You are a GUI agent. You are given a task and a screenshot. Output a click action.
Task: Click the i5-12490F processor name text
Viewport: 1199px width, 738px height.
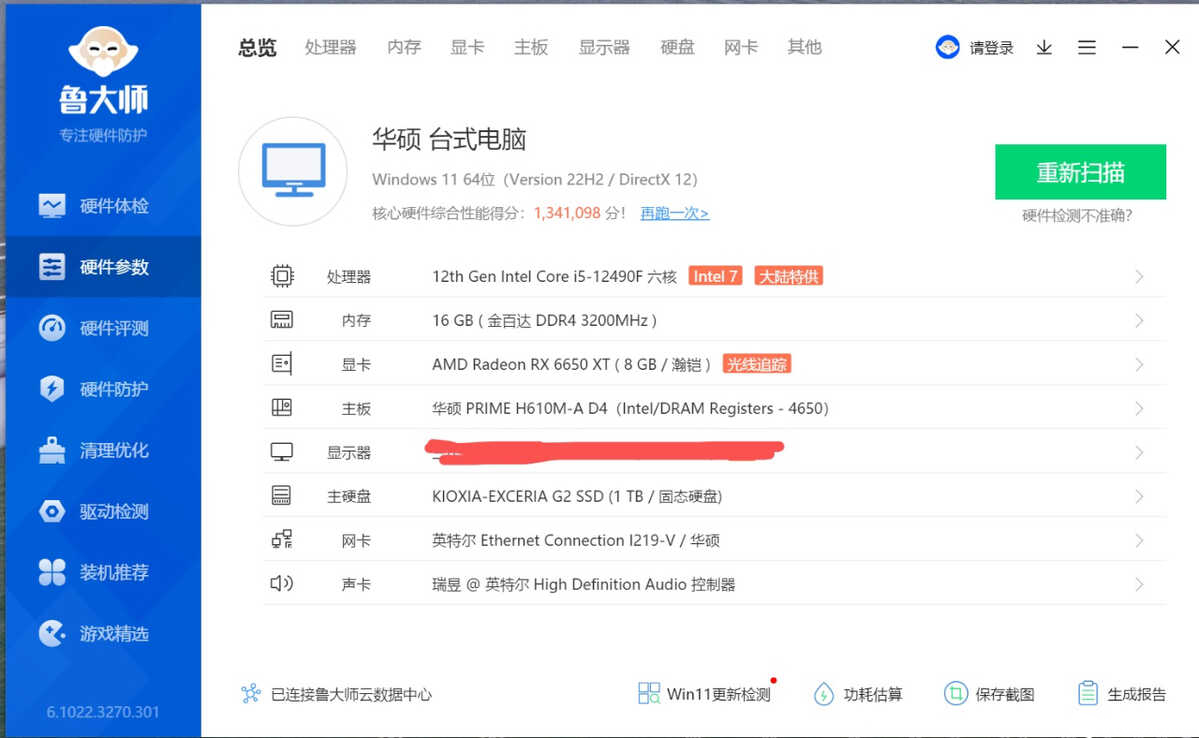[554, 276]
